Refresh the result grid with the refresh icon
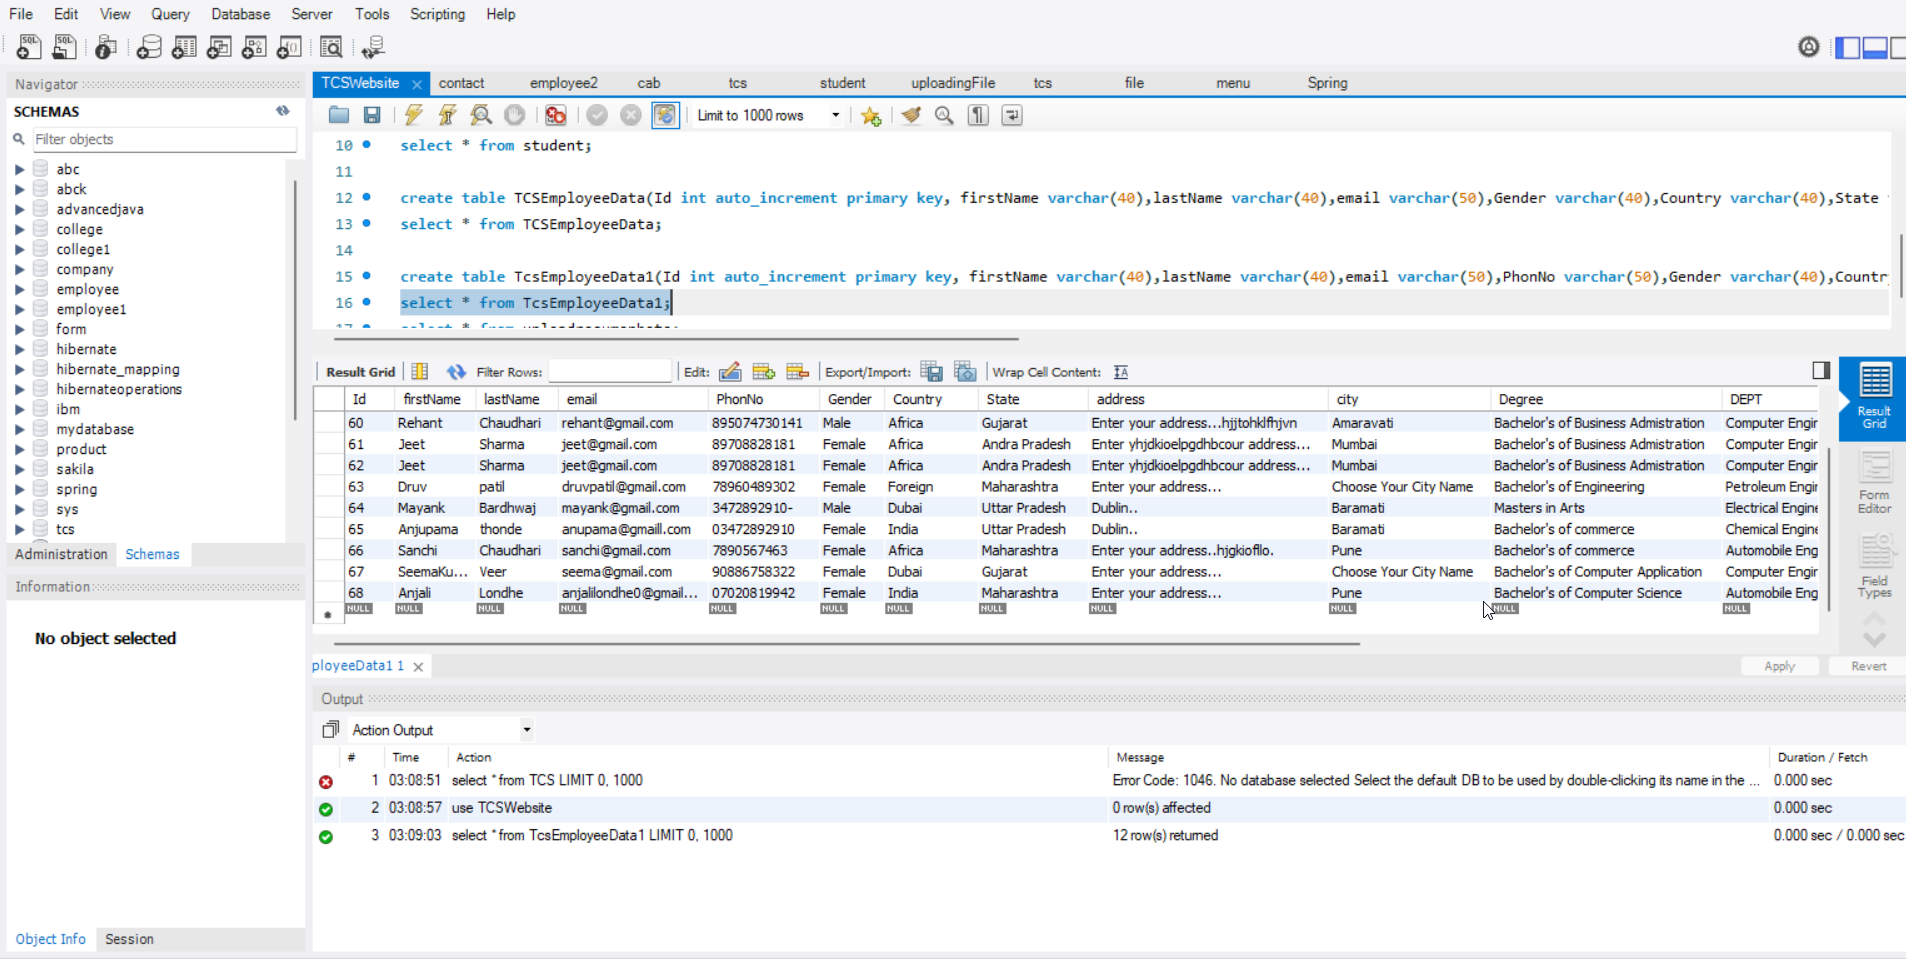This screenshot has width=1906, height=959. tap(456, 372)
